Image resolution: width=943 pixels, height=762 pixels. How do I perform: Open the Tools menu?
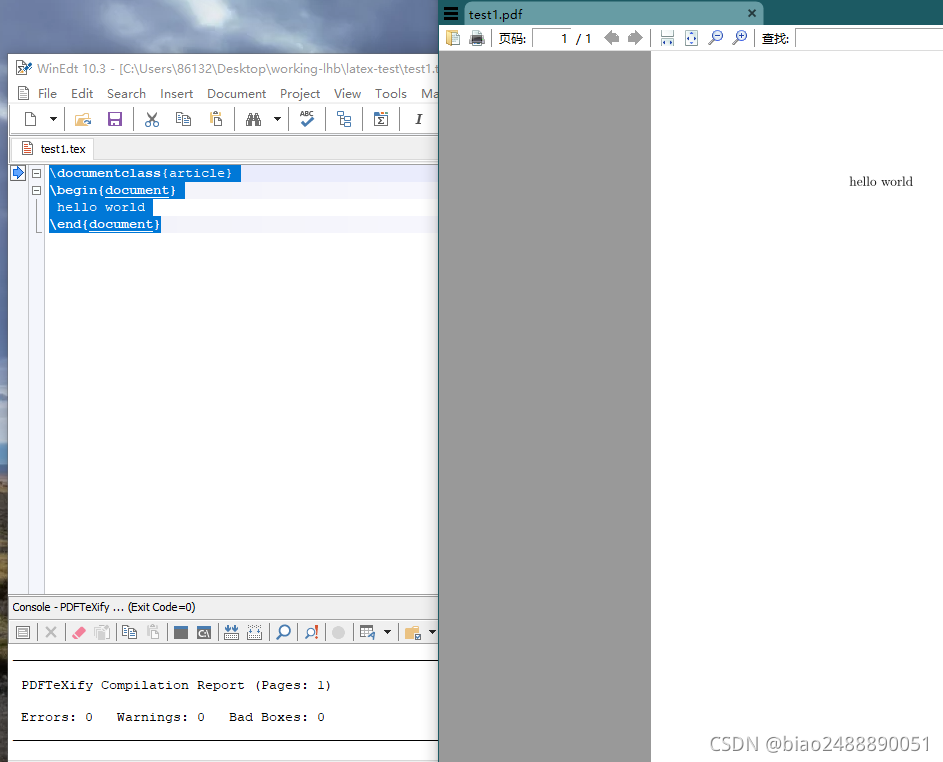click(390, 93)
